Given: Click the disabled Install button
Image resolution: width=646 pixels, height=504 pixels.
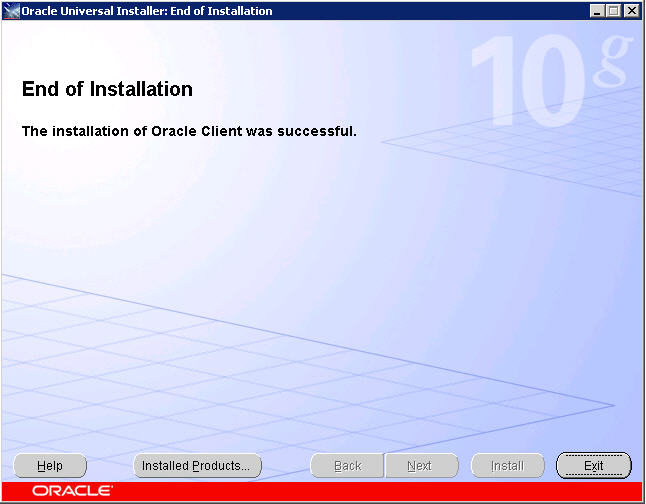Looking at the screenshot, I should coord(508,466).
